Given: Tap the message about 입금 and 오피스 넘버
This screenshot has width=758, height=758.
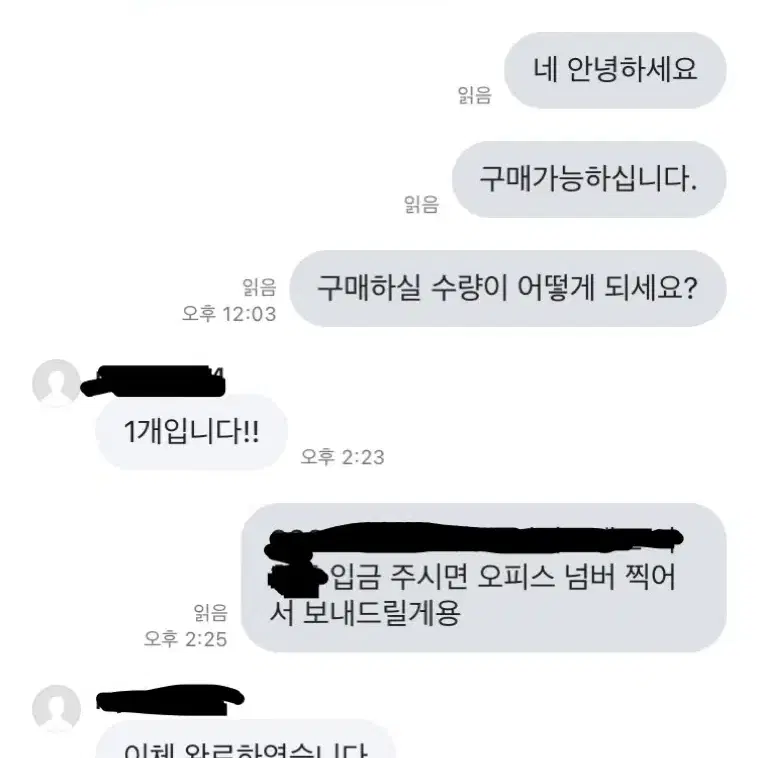Looking at the screenshot, I should pyautogui.click(x=483, y=578).
